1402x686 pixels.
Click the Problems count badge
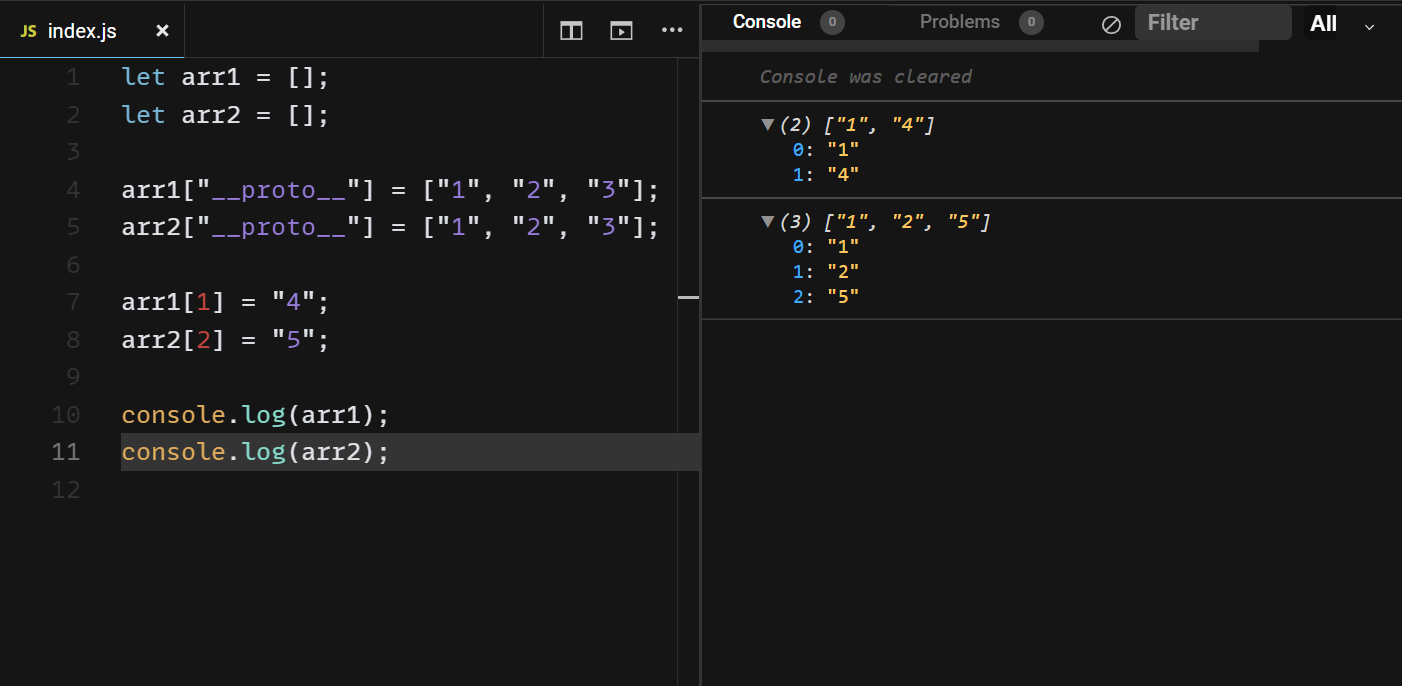point(1031,22)
